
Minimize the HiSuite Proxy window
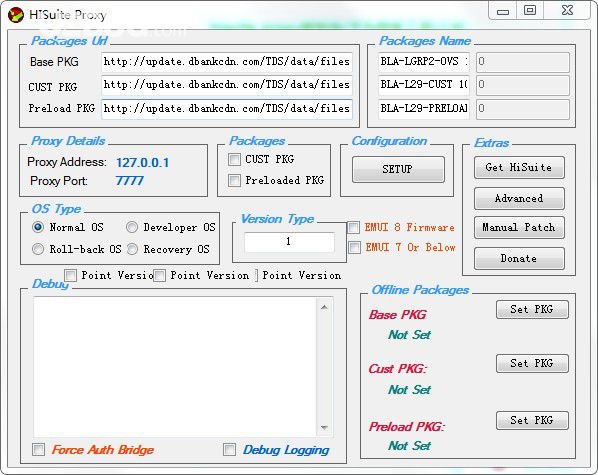pos(503,10)
